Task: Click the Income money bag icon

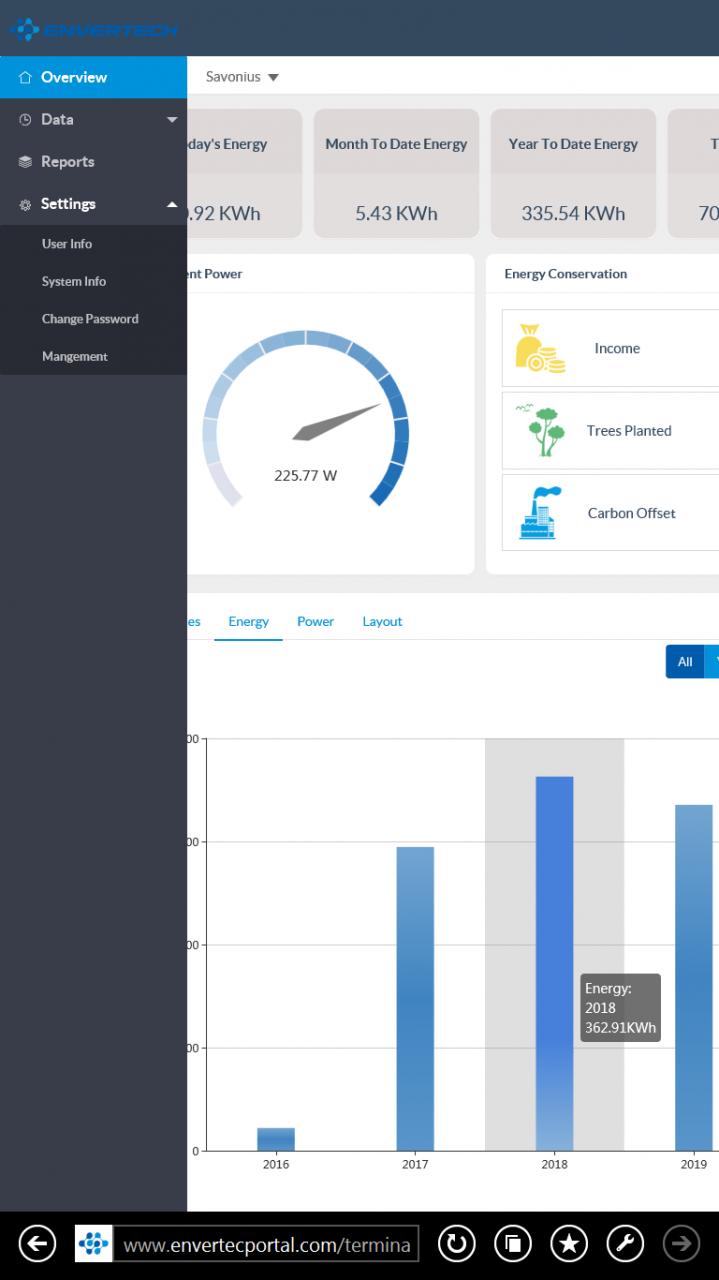Action: [540, 348]
